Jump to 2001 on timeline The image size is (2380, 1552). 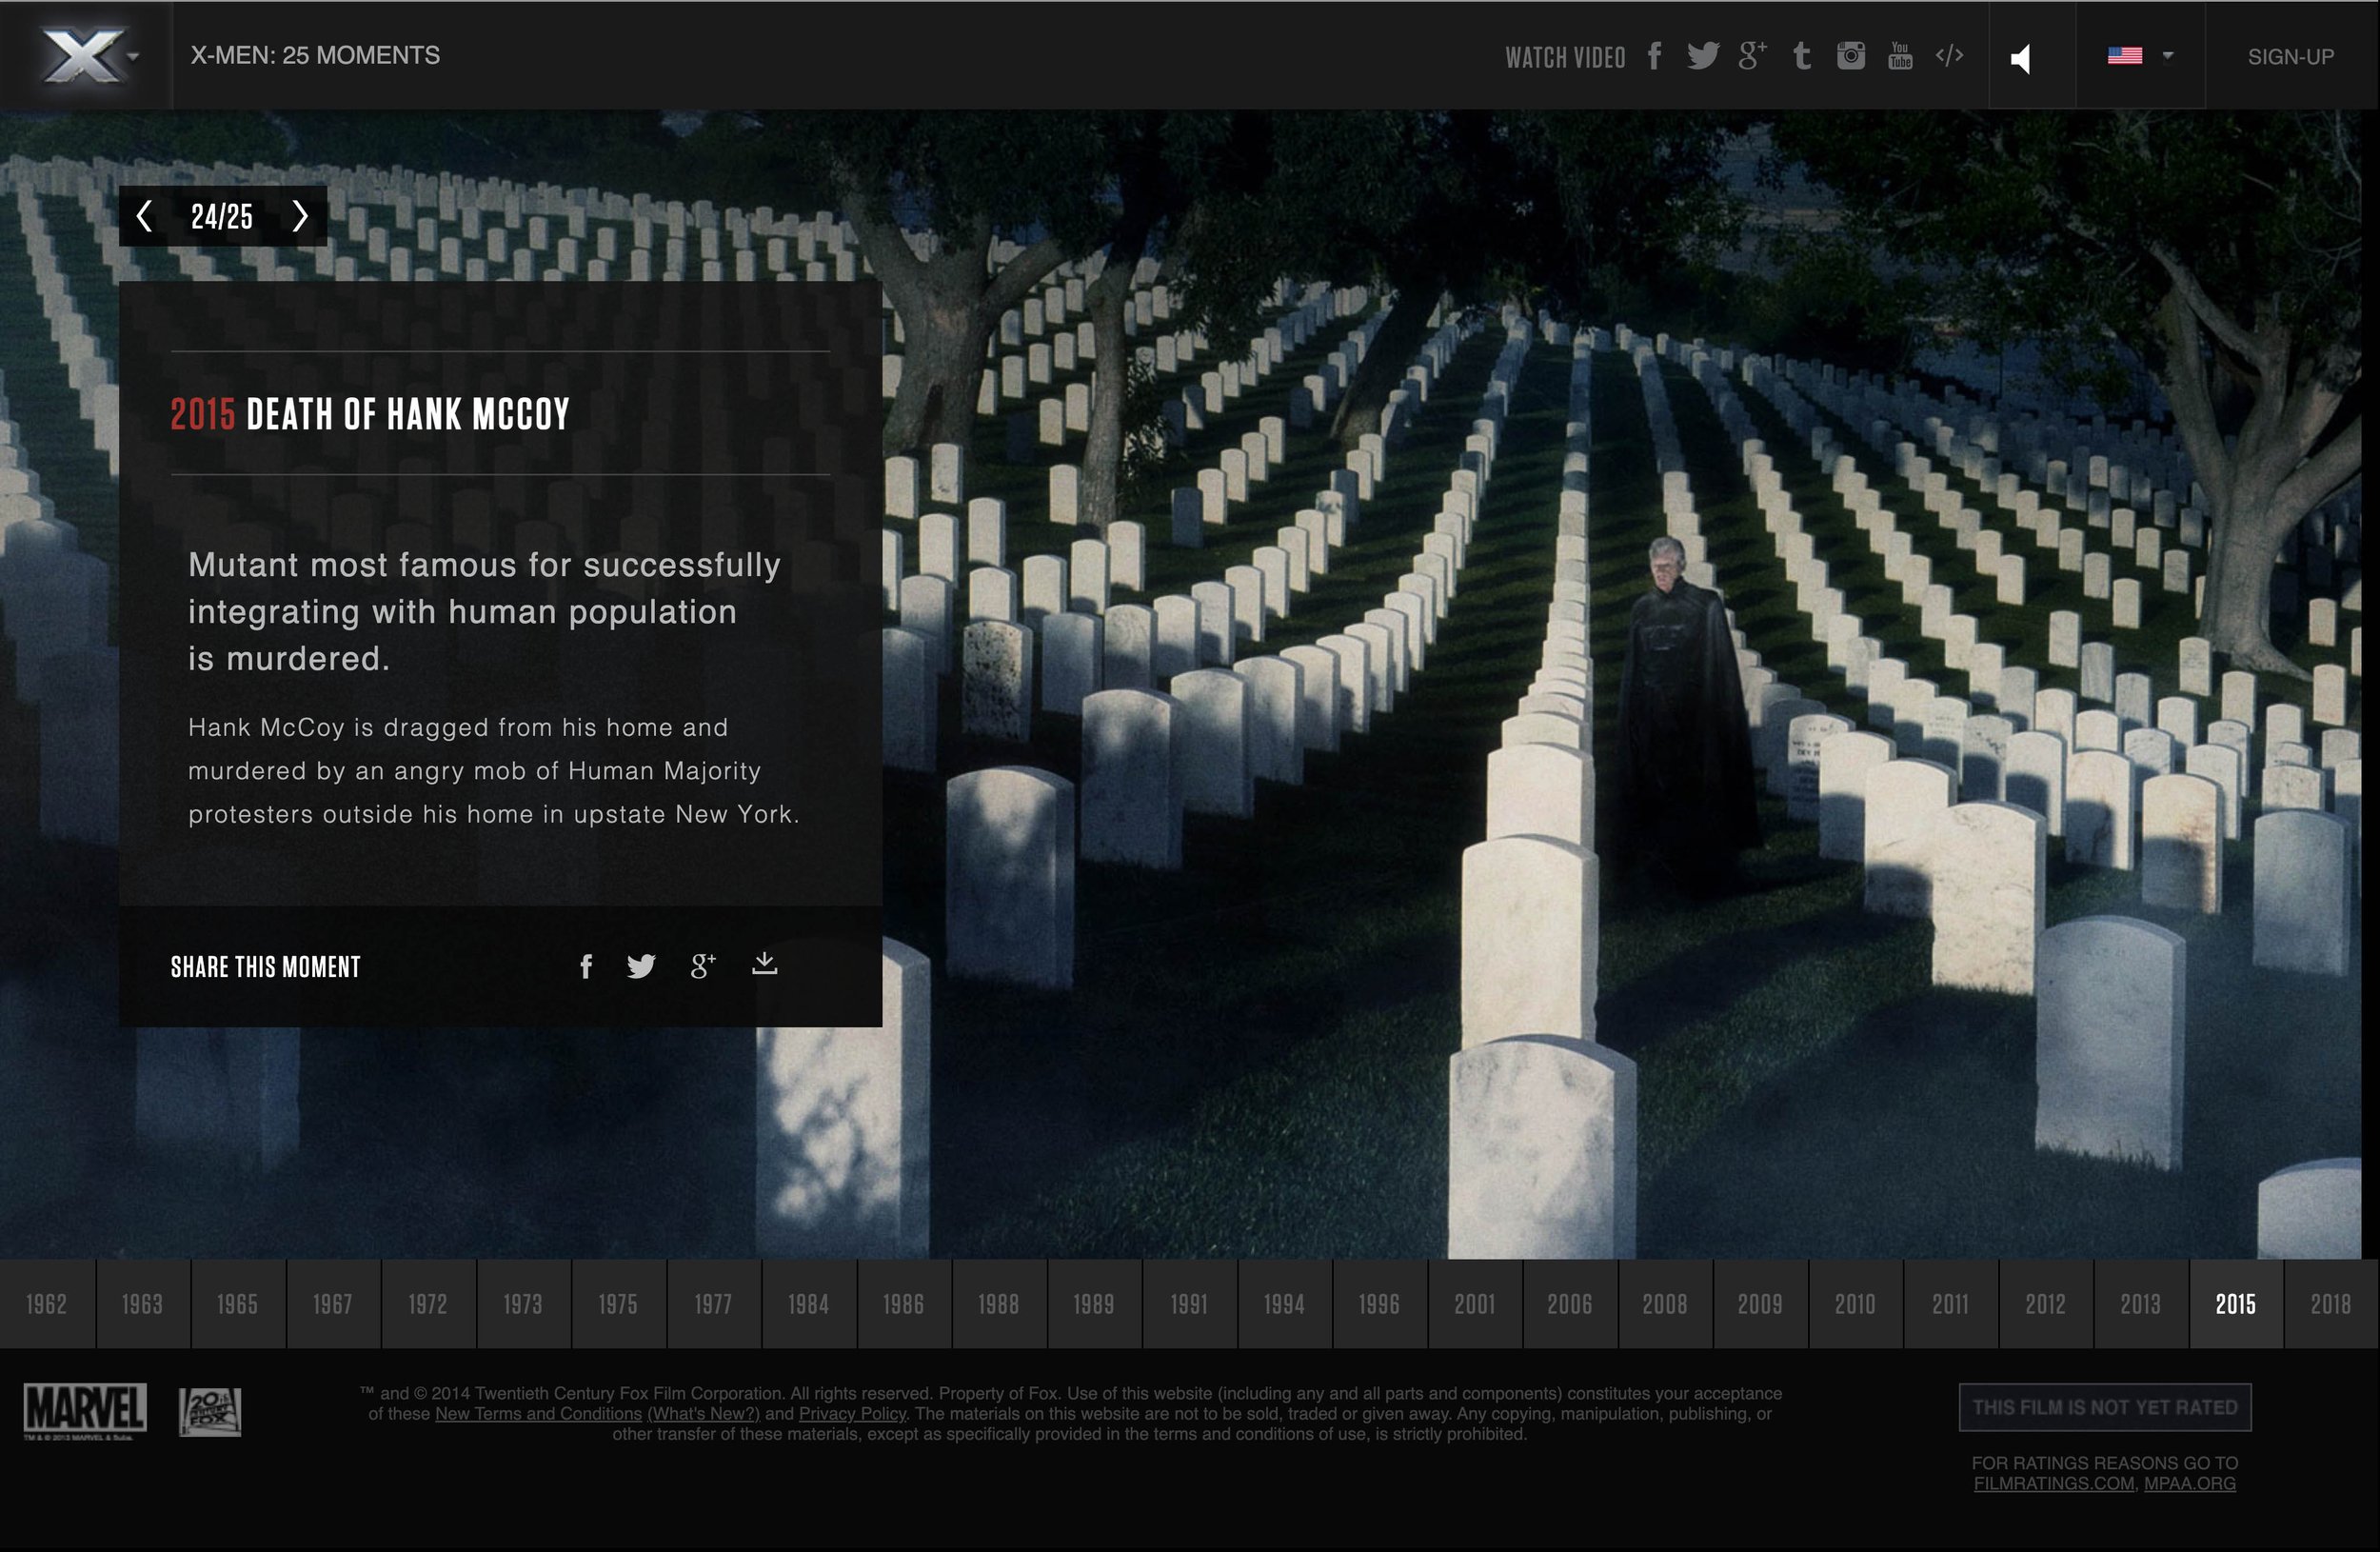[1474, 1304]
